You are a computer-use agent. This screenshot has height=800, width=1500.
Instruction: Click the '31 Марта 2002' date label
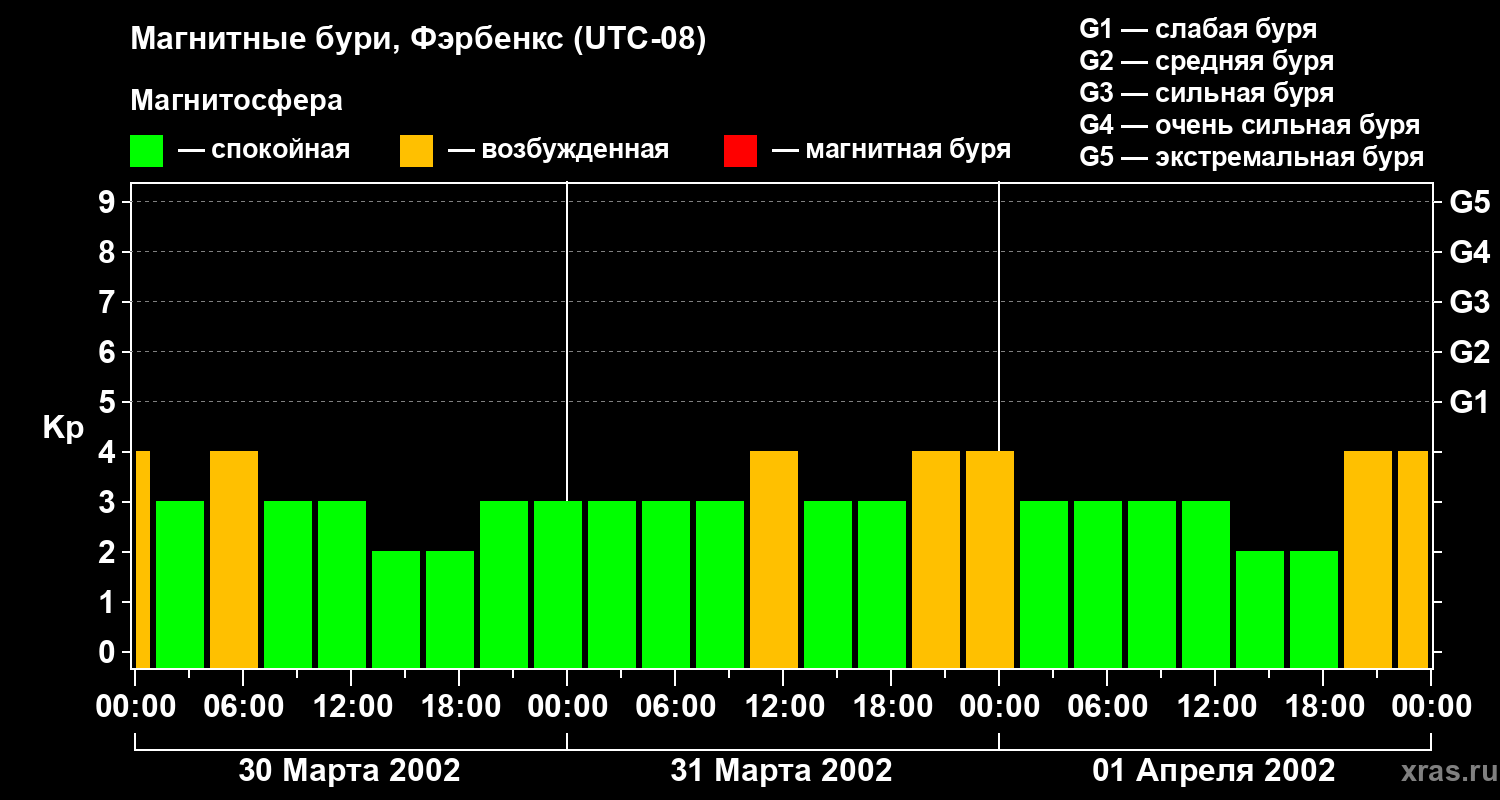(x=781, y=771)
